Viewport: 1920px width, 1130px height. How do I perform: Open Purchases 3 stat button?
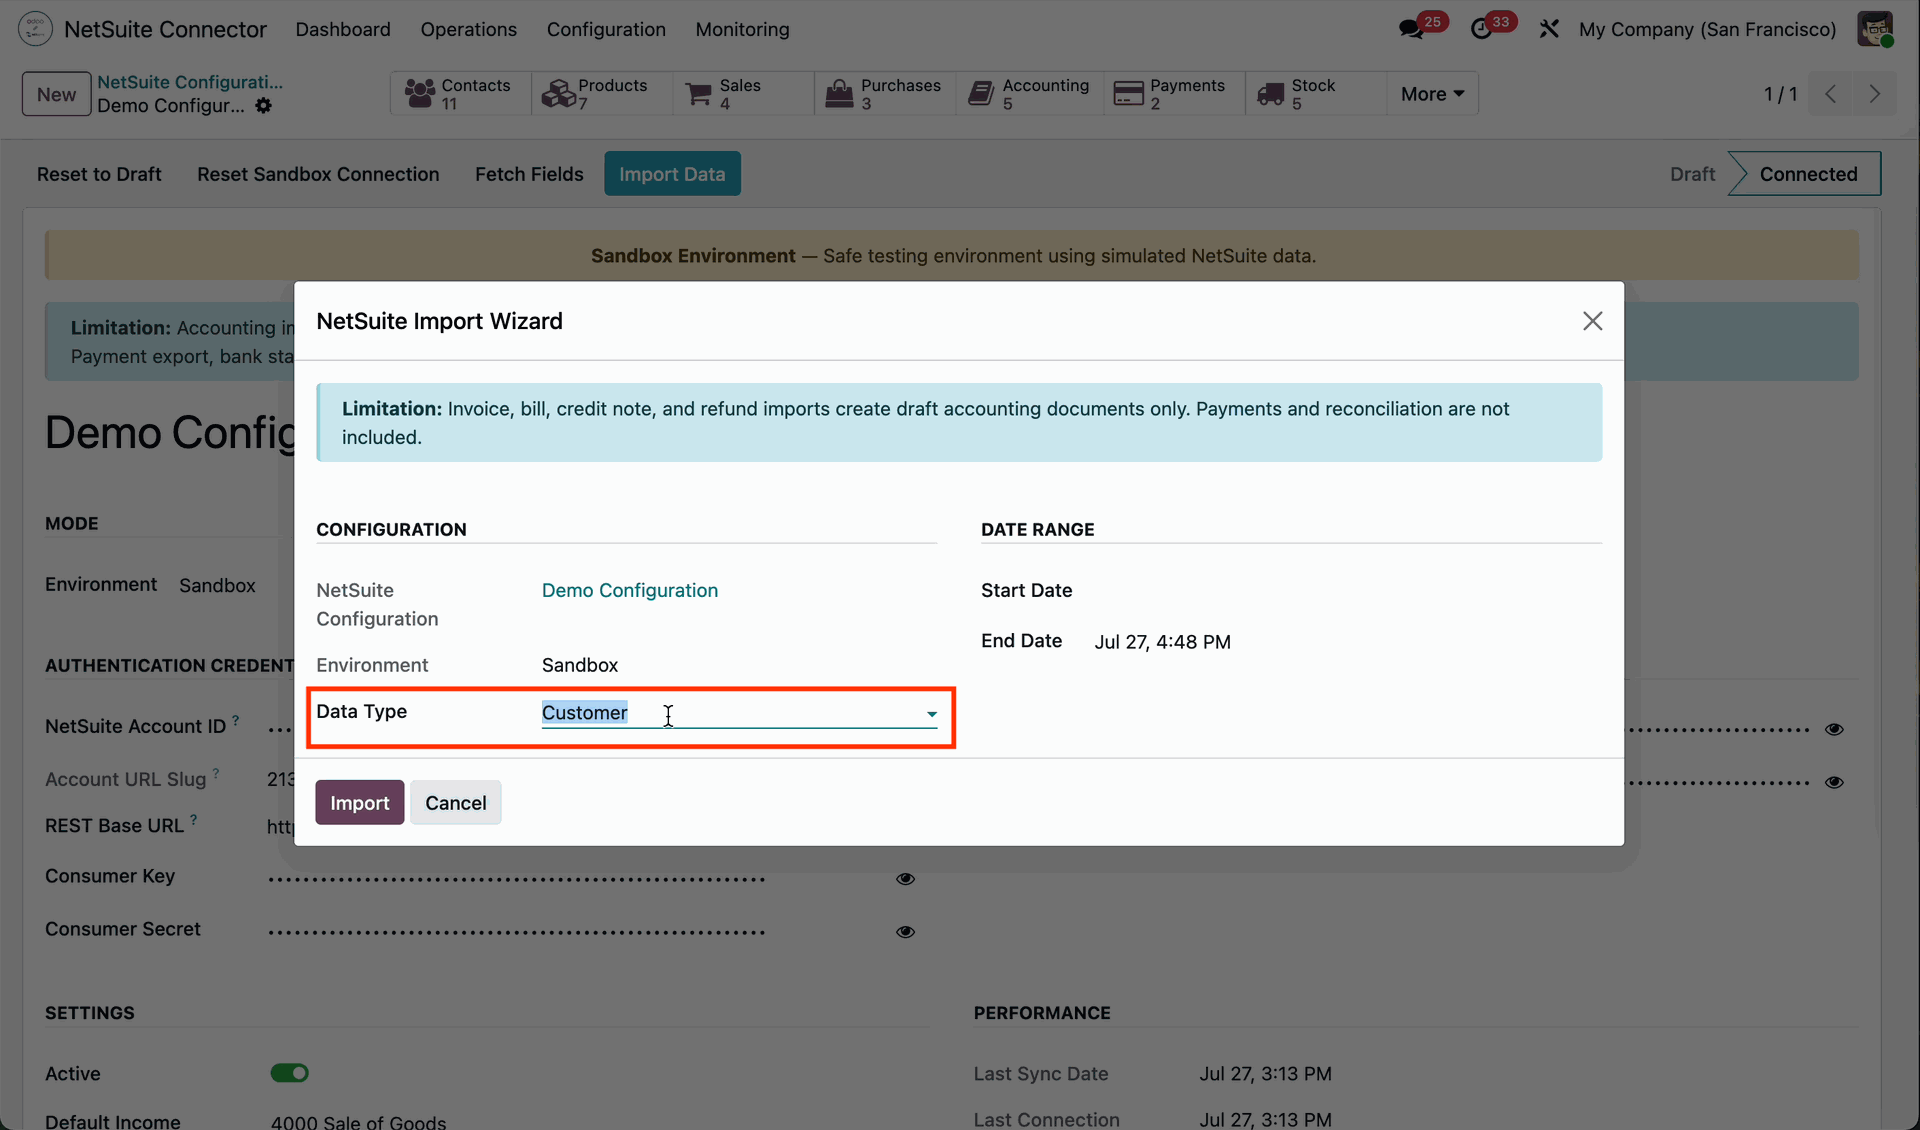[885, 94]
